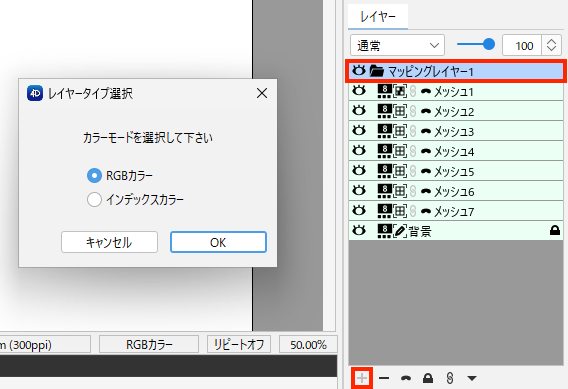Click the 8-bit color icon on メッシュ1
568x389 pixels.
click(384, 91)
